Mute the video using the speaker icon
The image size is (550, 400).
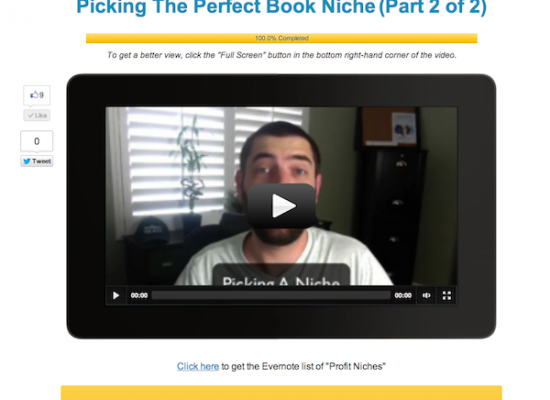[426, 295]
